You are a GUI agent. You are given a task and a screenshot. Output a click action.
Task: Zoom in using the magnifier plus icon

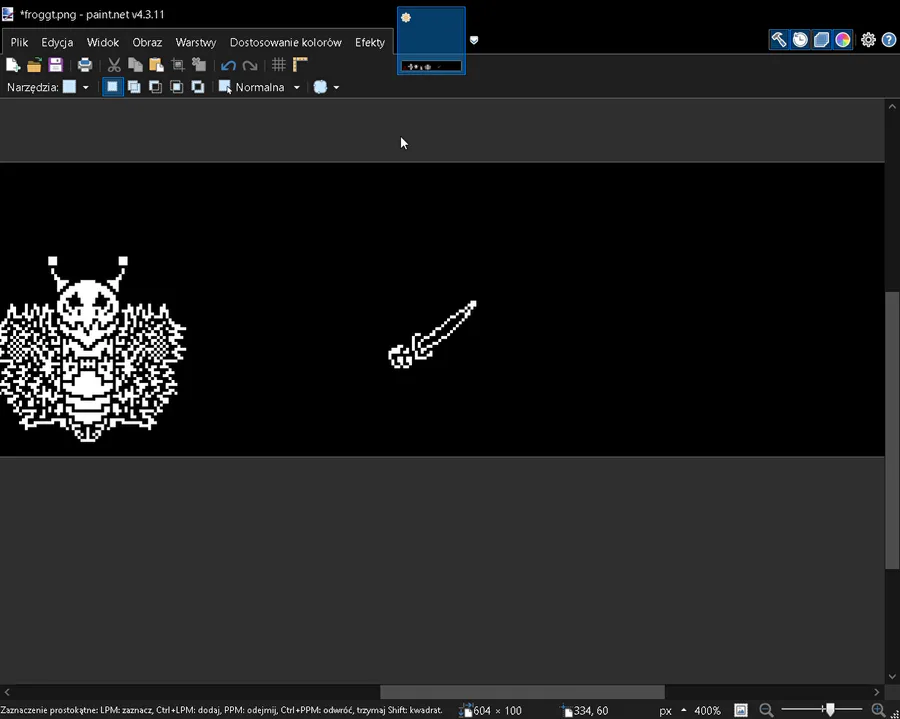click(x=878, y=710)
